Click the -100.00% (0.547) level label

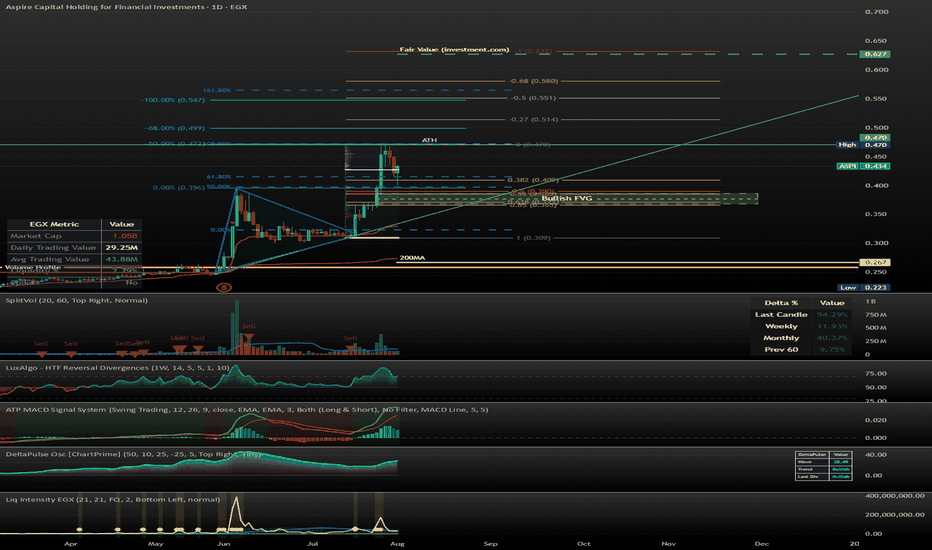(x=173, y=100)
